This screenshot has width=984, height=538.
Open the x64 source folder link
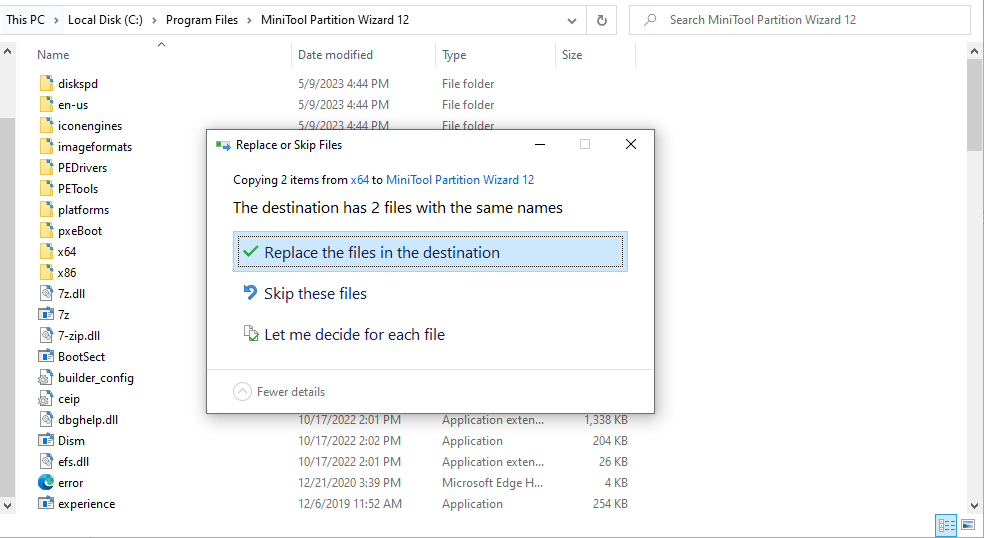(360, 180)
